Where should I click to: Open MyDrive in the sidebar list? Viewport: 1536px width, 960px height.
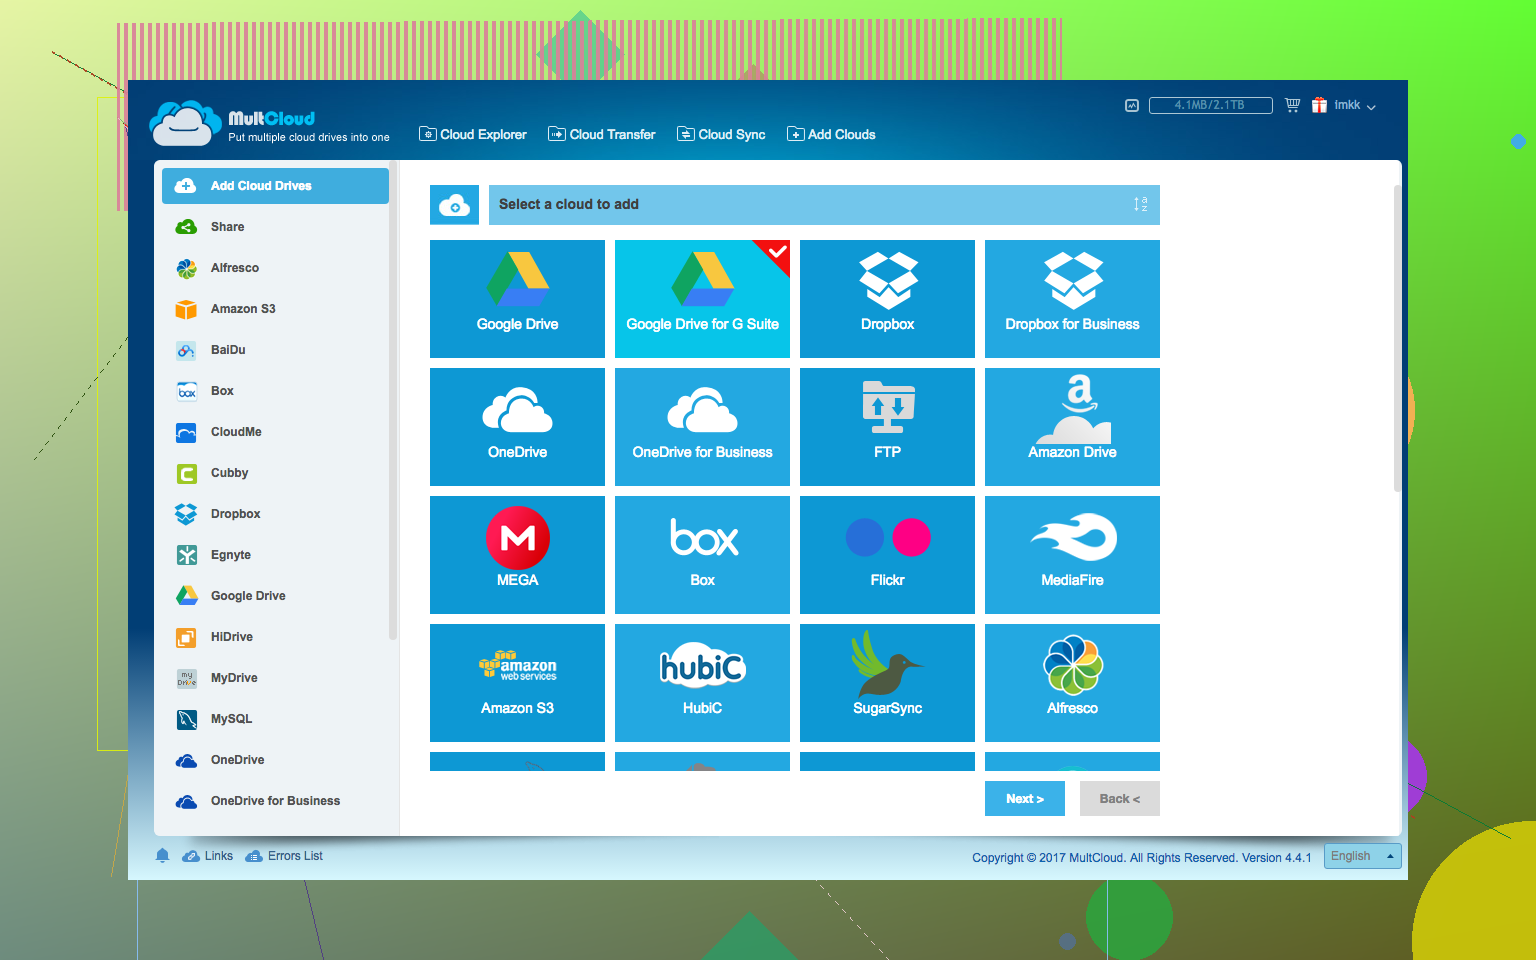tap(275, 678)
